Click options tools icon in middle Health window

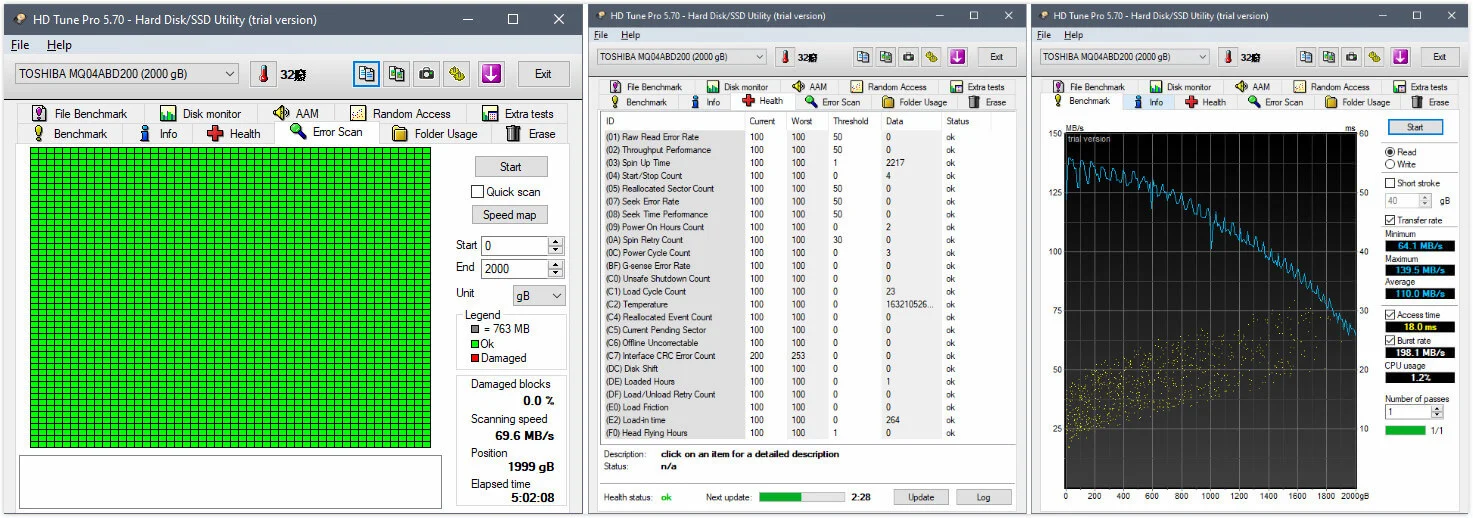pyautogui.click(x=932, y=57)
